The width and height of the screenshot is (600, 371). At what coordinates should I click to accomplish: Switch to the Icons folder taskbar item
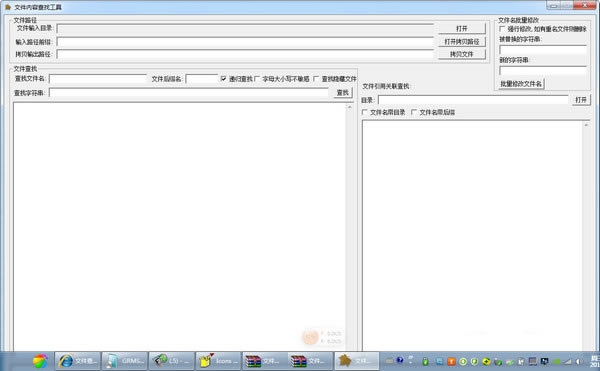click(218, 361)
